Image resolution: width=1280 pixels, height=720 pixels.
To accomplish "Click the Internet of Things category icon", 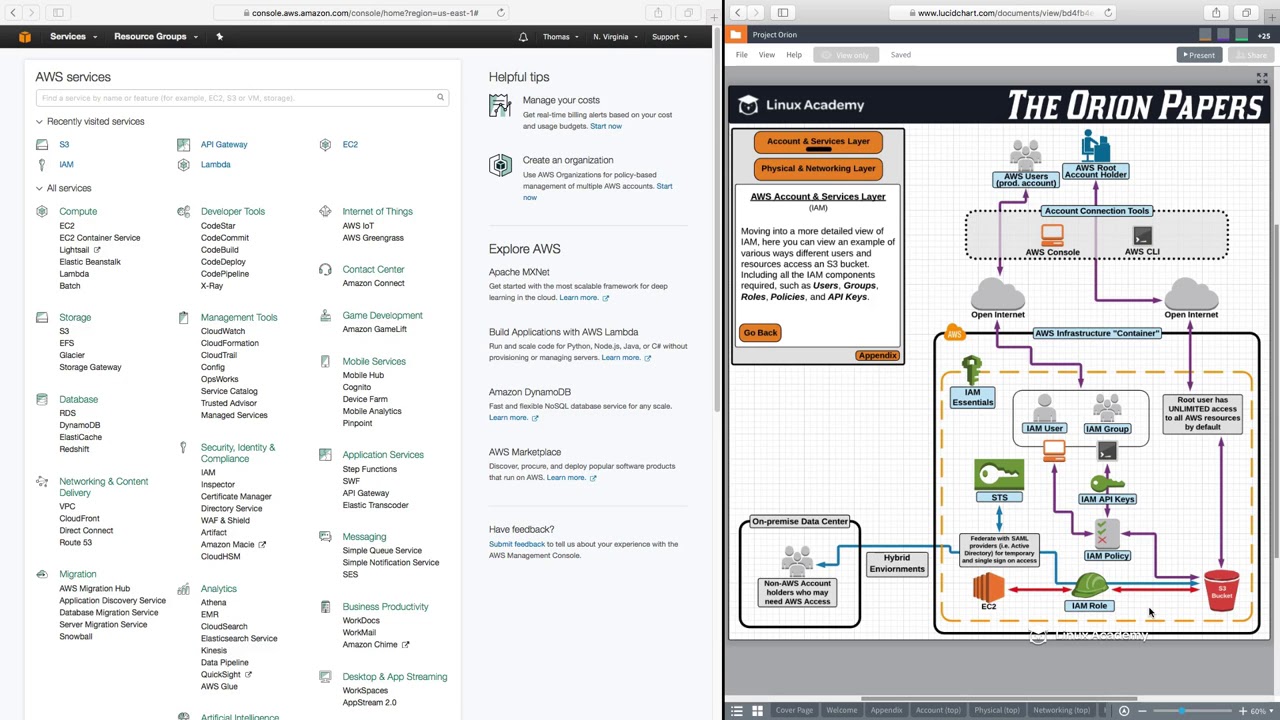I will 325,211.
